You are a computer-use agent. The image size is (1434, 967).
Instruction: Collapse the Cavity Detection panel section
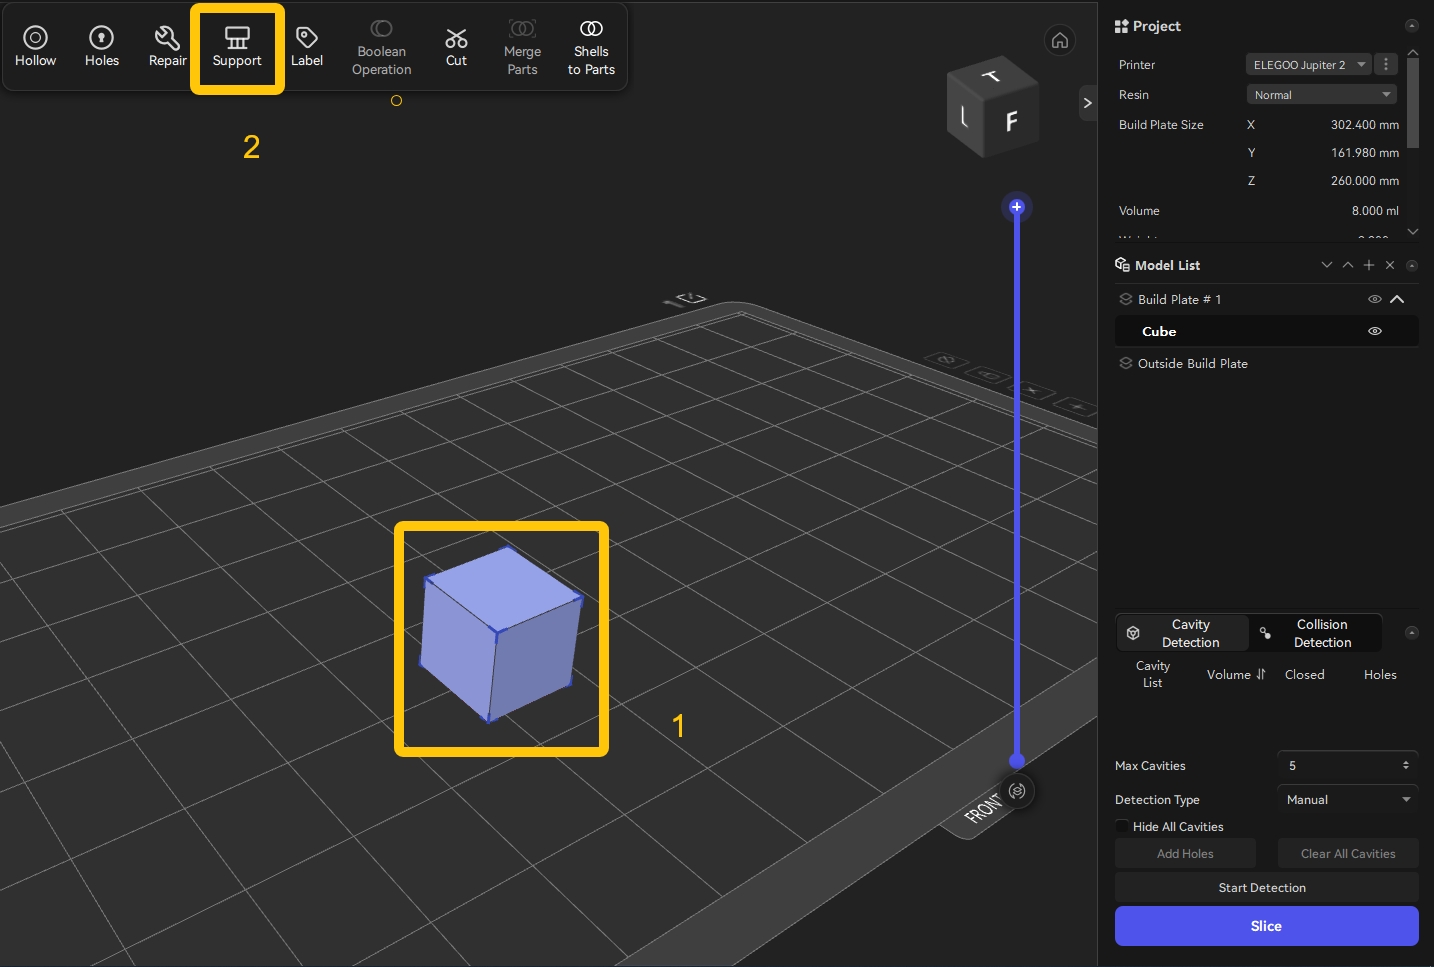[x=1411, y=632]
